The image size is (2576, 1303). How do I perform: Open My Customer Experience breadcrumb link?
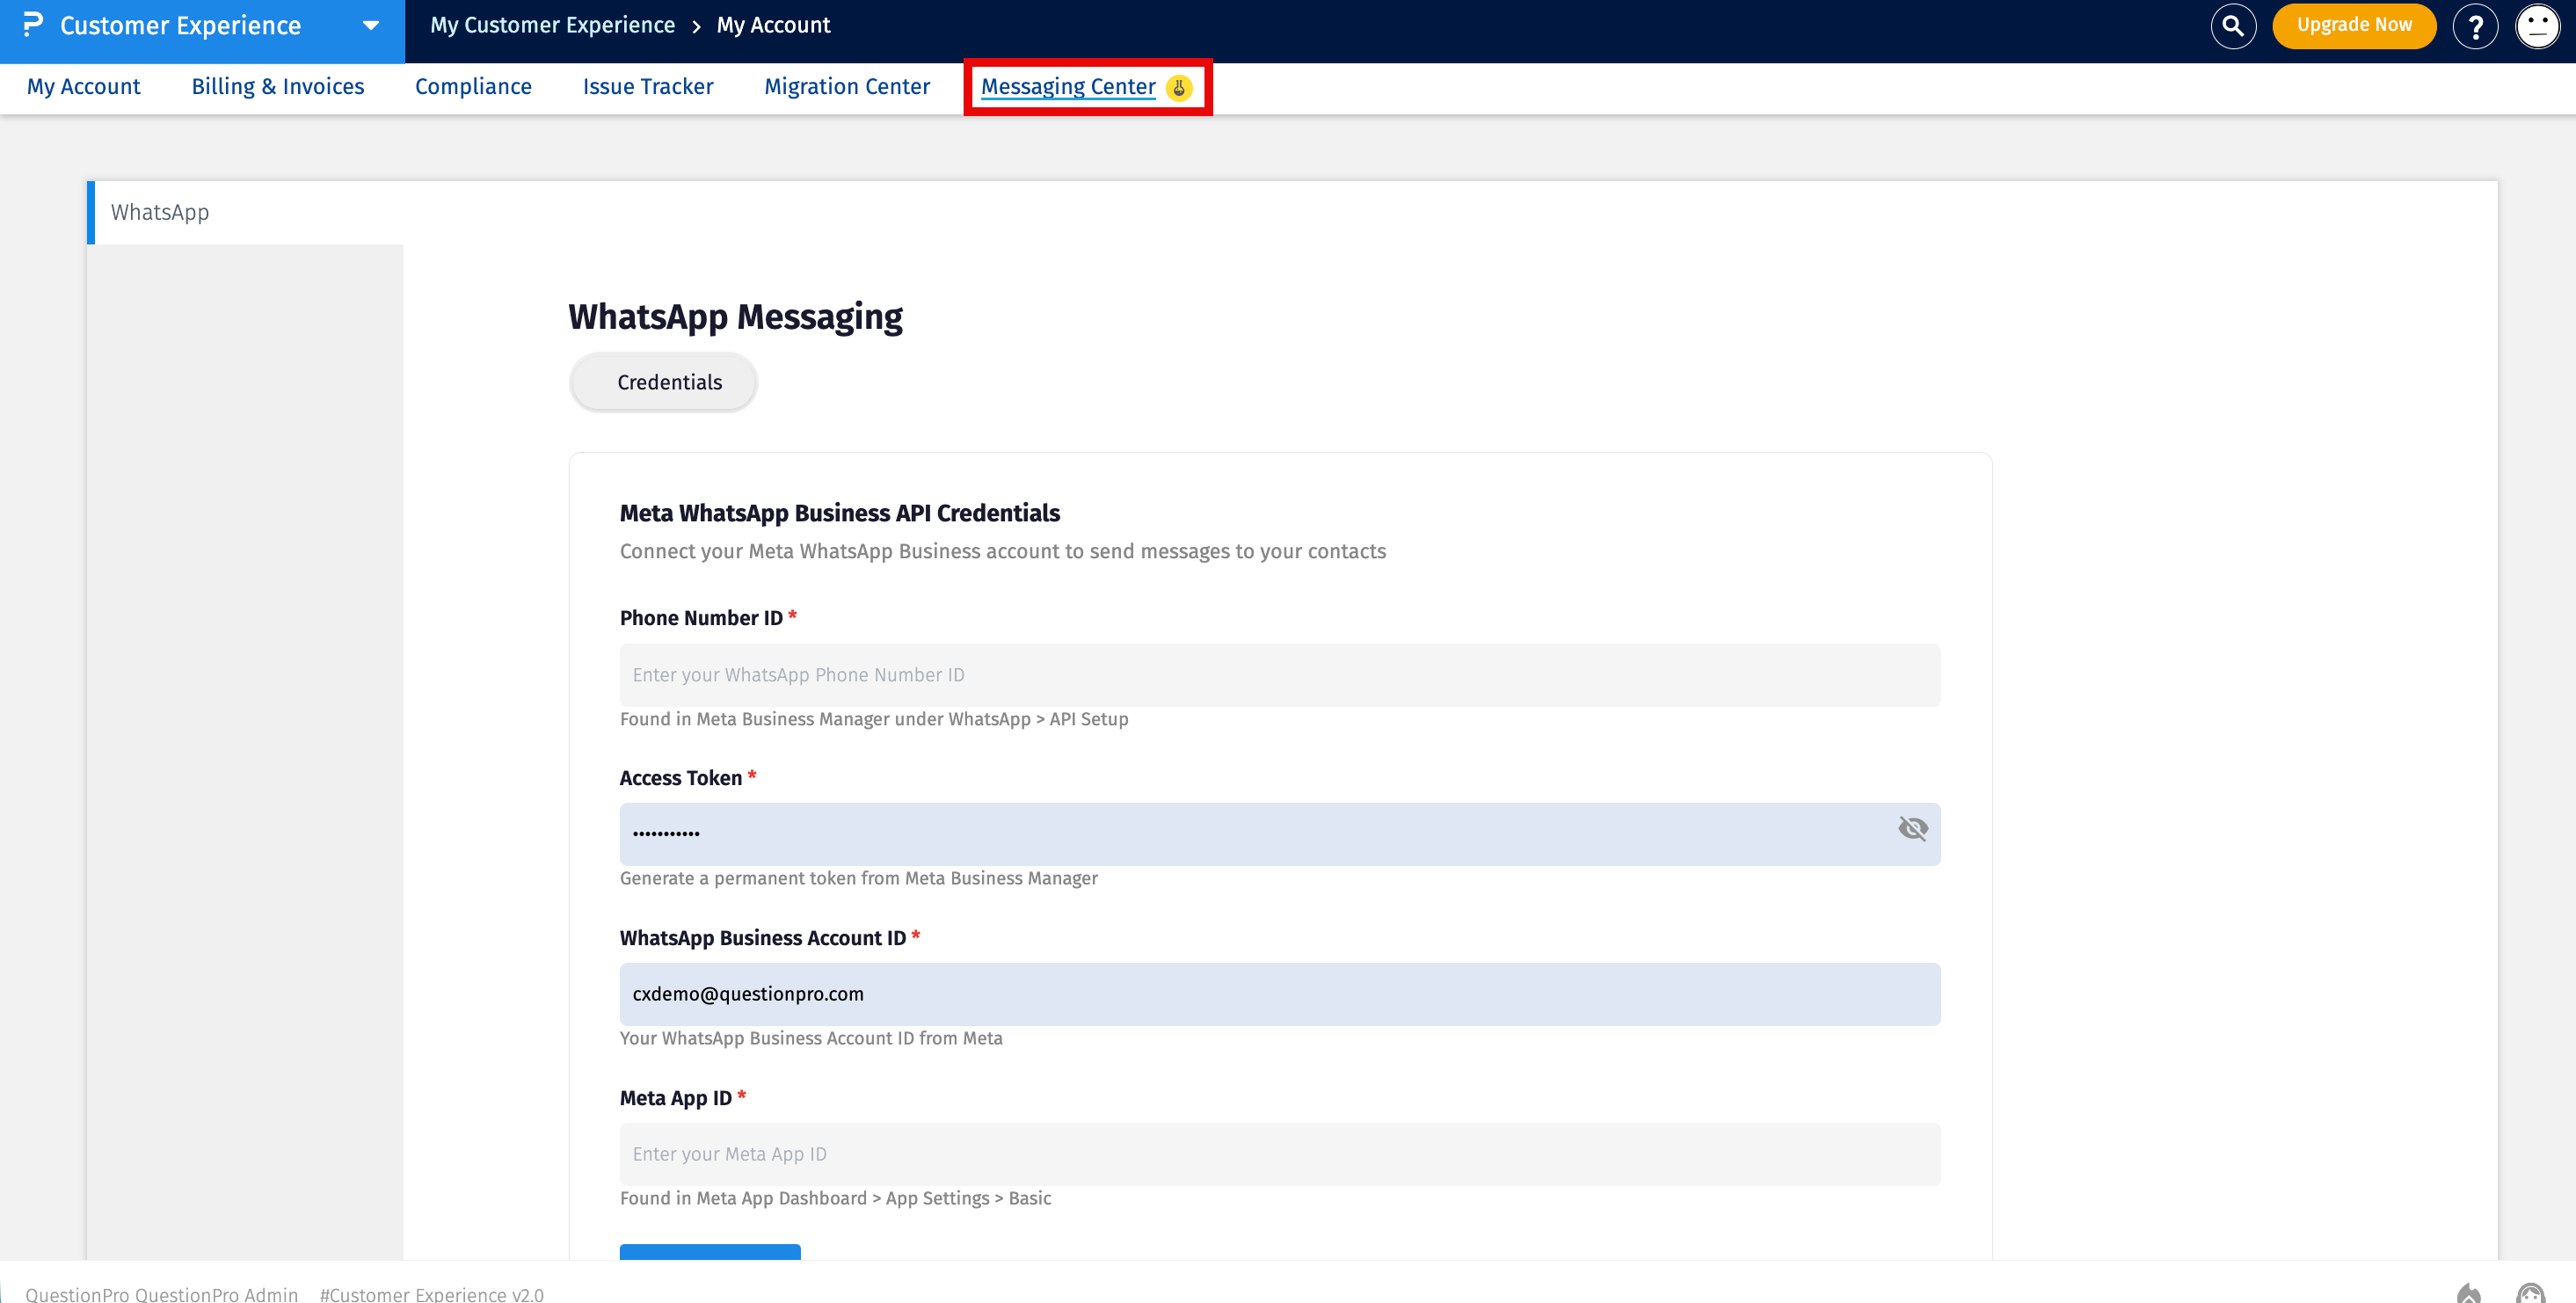click(553, 25)
